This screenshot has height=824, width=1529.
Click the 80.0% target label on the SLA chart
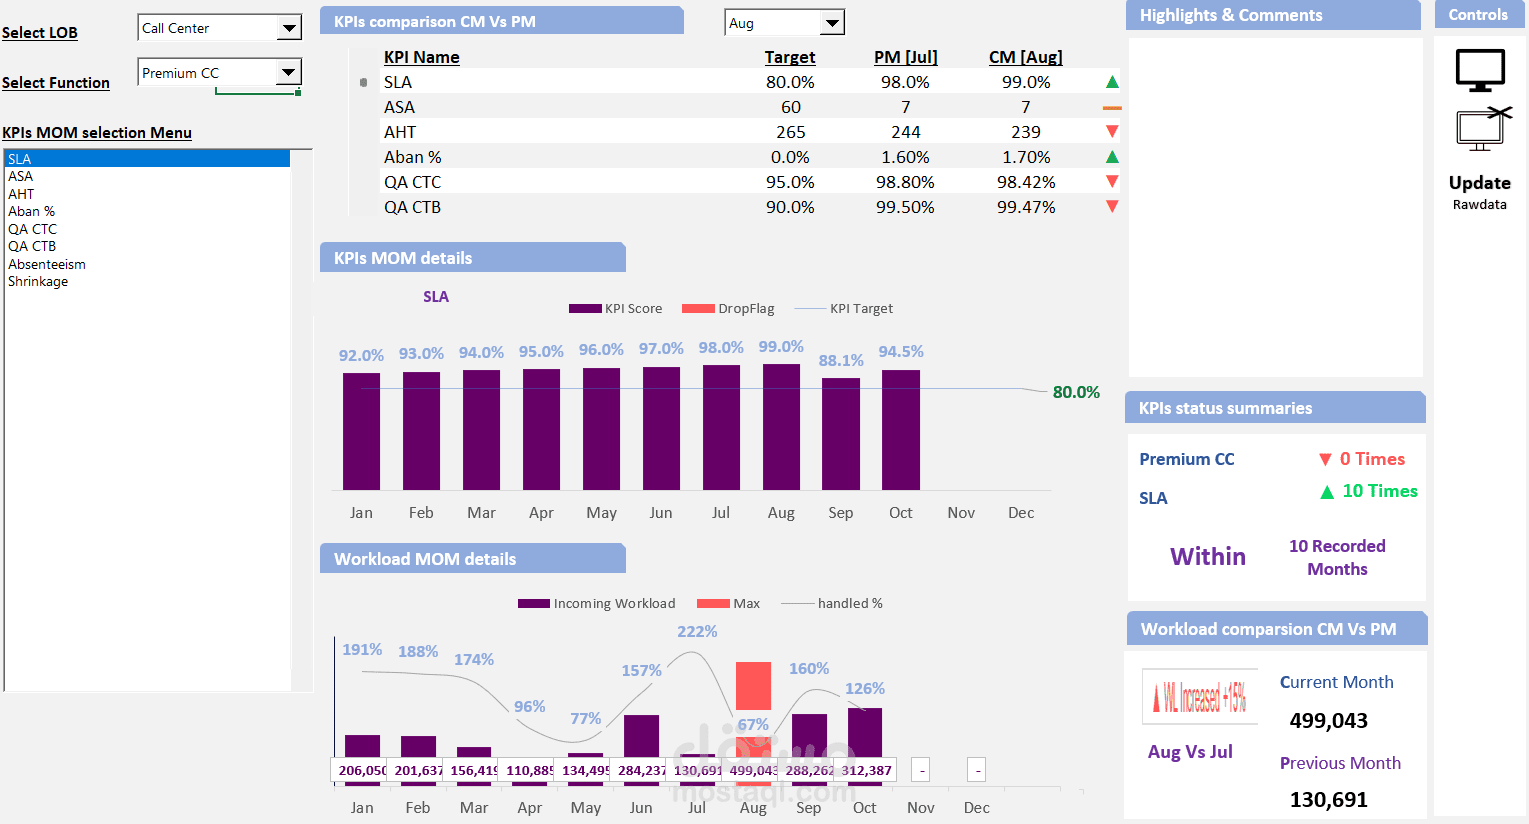[x=1076, y=392]
